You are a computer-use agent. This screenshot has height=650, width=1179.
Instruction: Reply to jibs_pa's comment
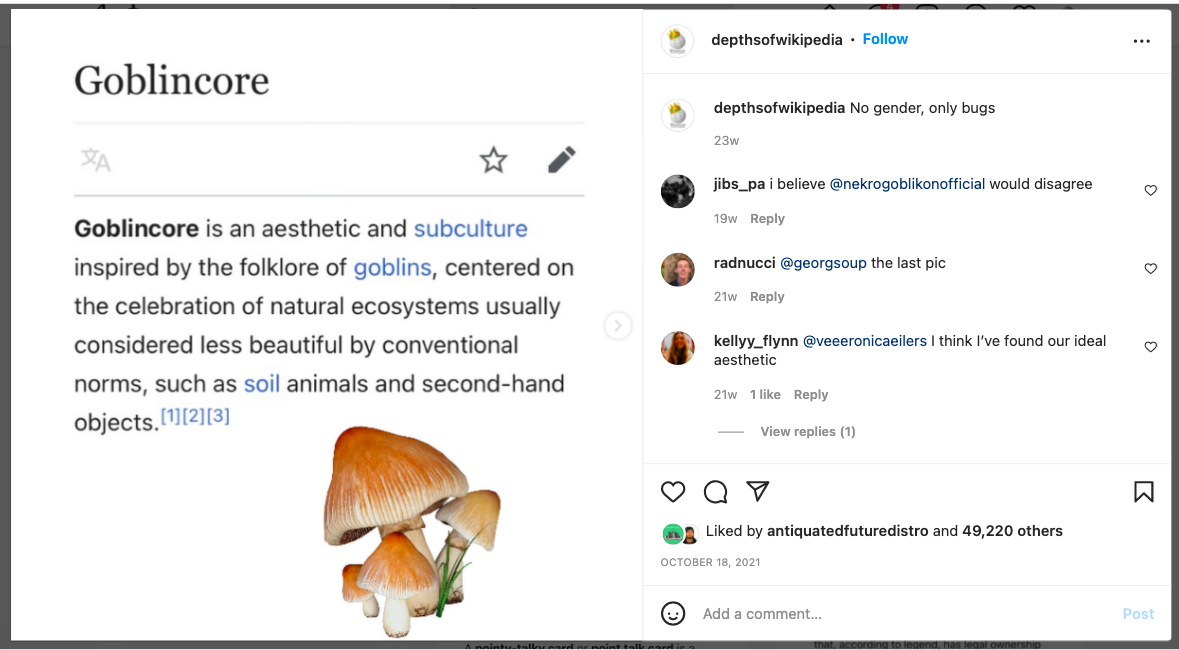coord(767,219)
